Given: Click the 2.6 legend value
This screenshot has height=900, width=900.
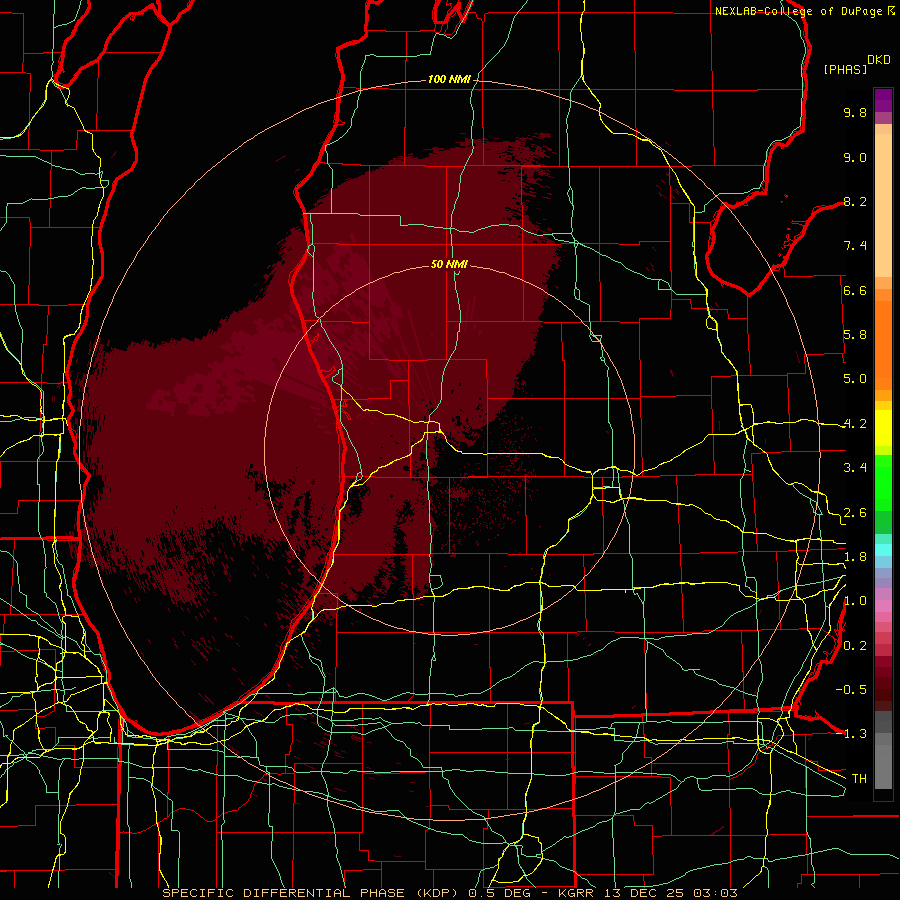Looking at the screenshot, I should pos(855,513).
